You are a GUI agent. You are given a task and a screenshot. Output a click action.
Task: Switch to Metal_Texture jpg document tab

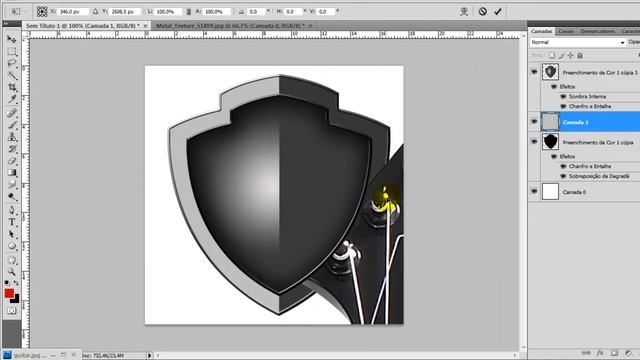pyautogui.click(x=230, y=26)
